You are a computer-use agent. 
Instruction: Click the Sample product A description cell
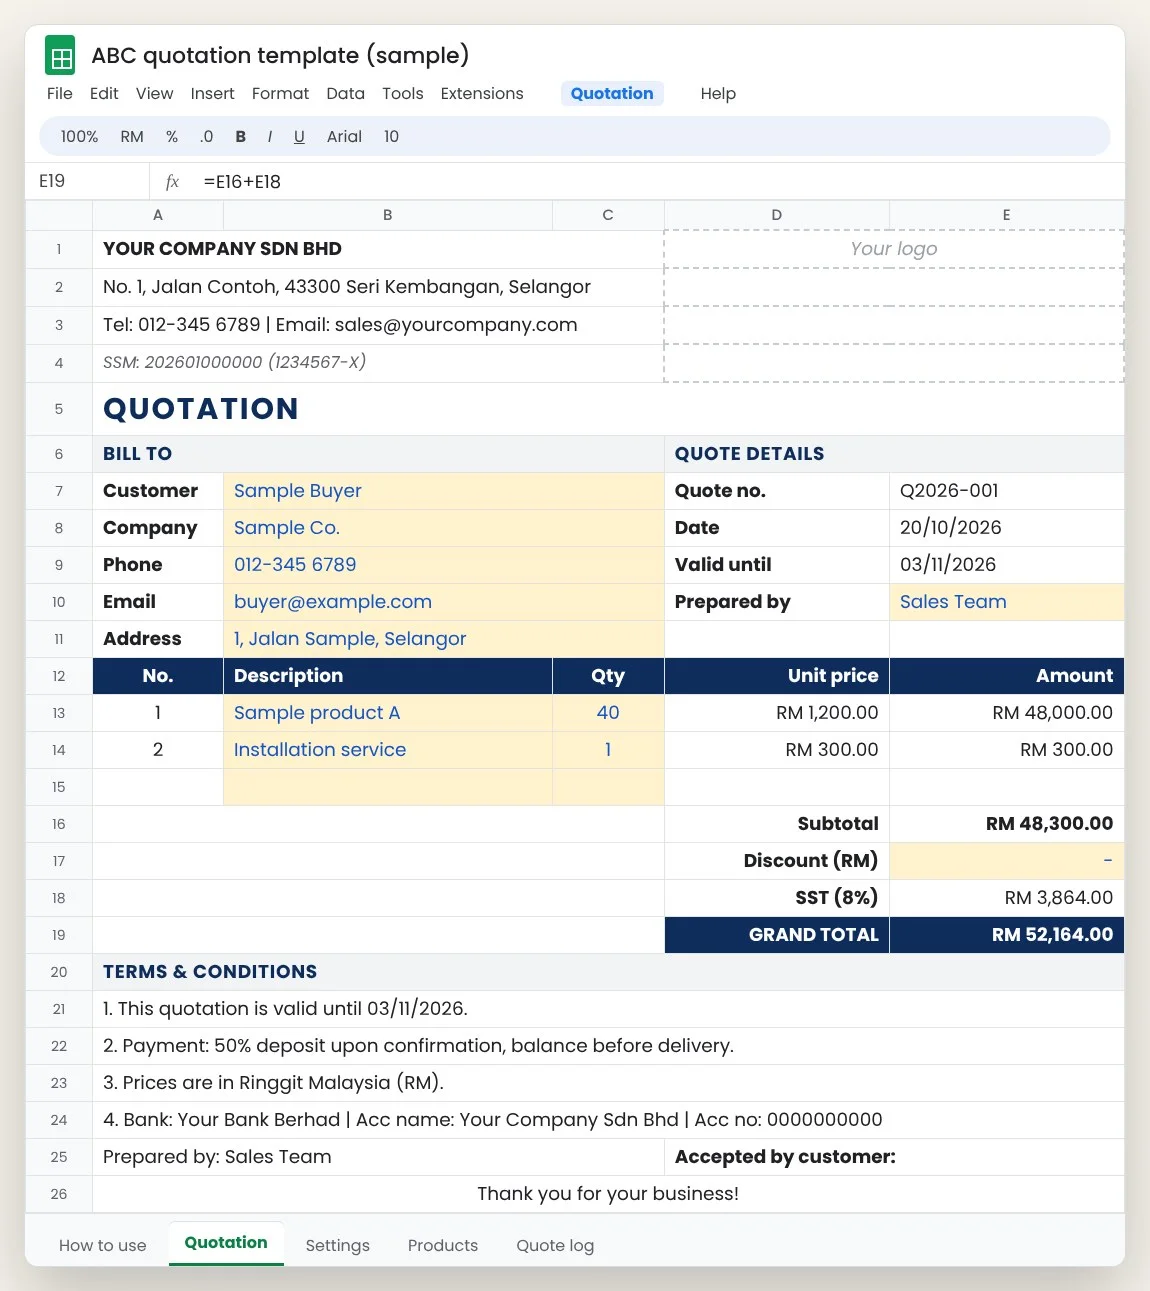click(x=388, y=713)
